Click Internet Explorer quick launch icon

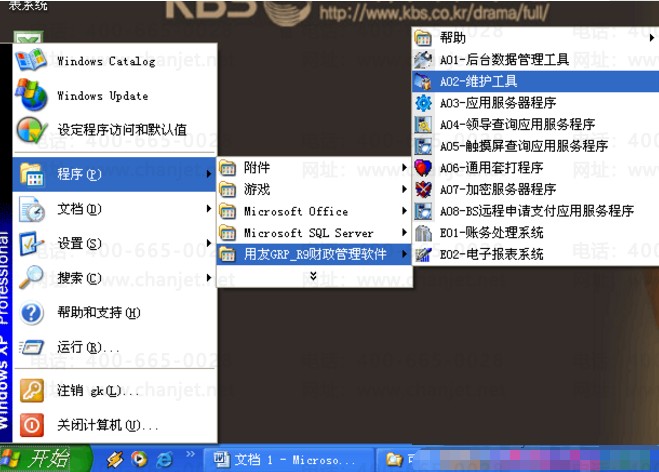click(165, 459)
